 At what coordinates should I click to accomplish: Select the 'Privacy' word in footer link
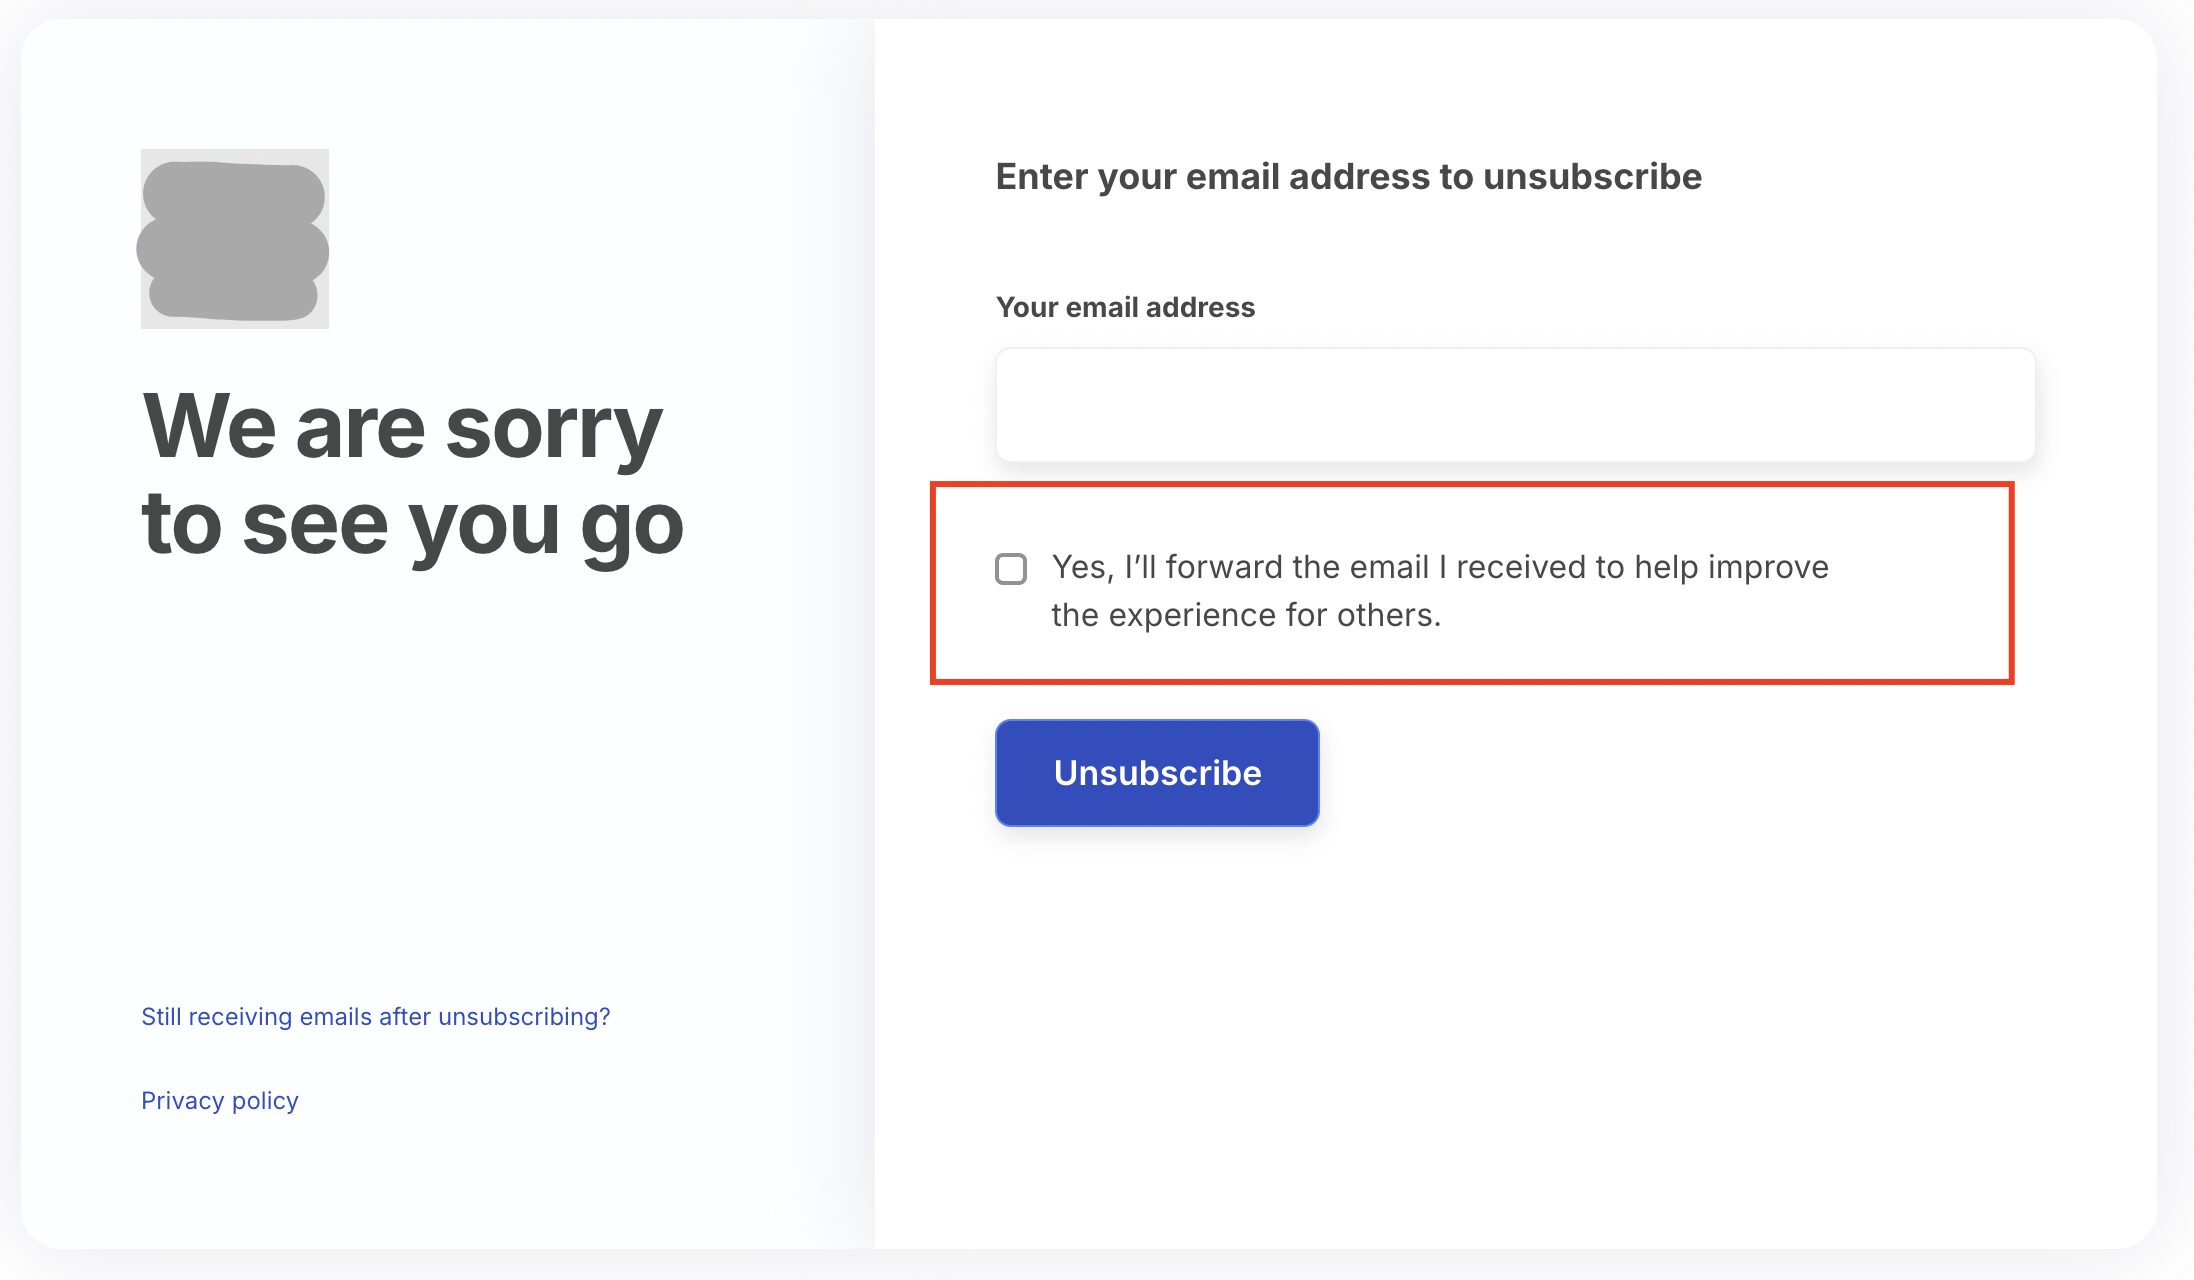[x=182, y=1101]
